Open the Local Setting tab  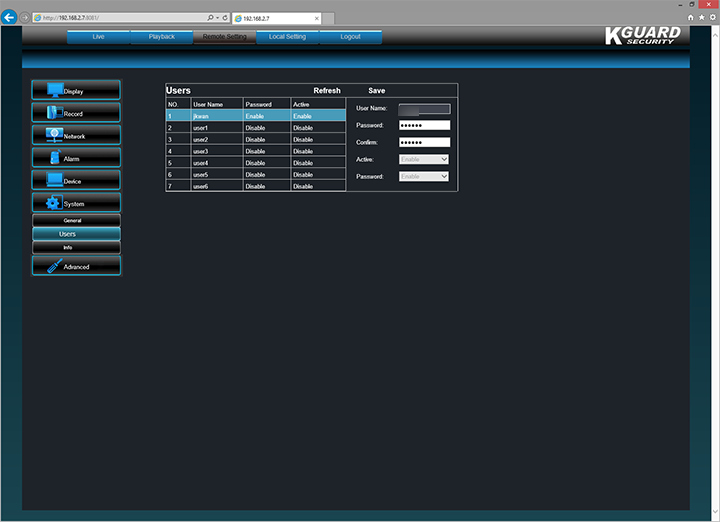coord(287,37)
